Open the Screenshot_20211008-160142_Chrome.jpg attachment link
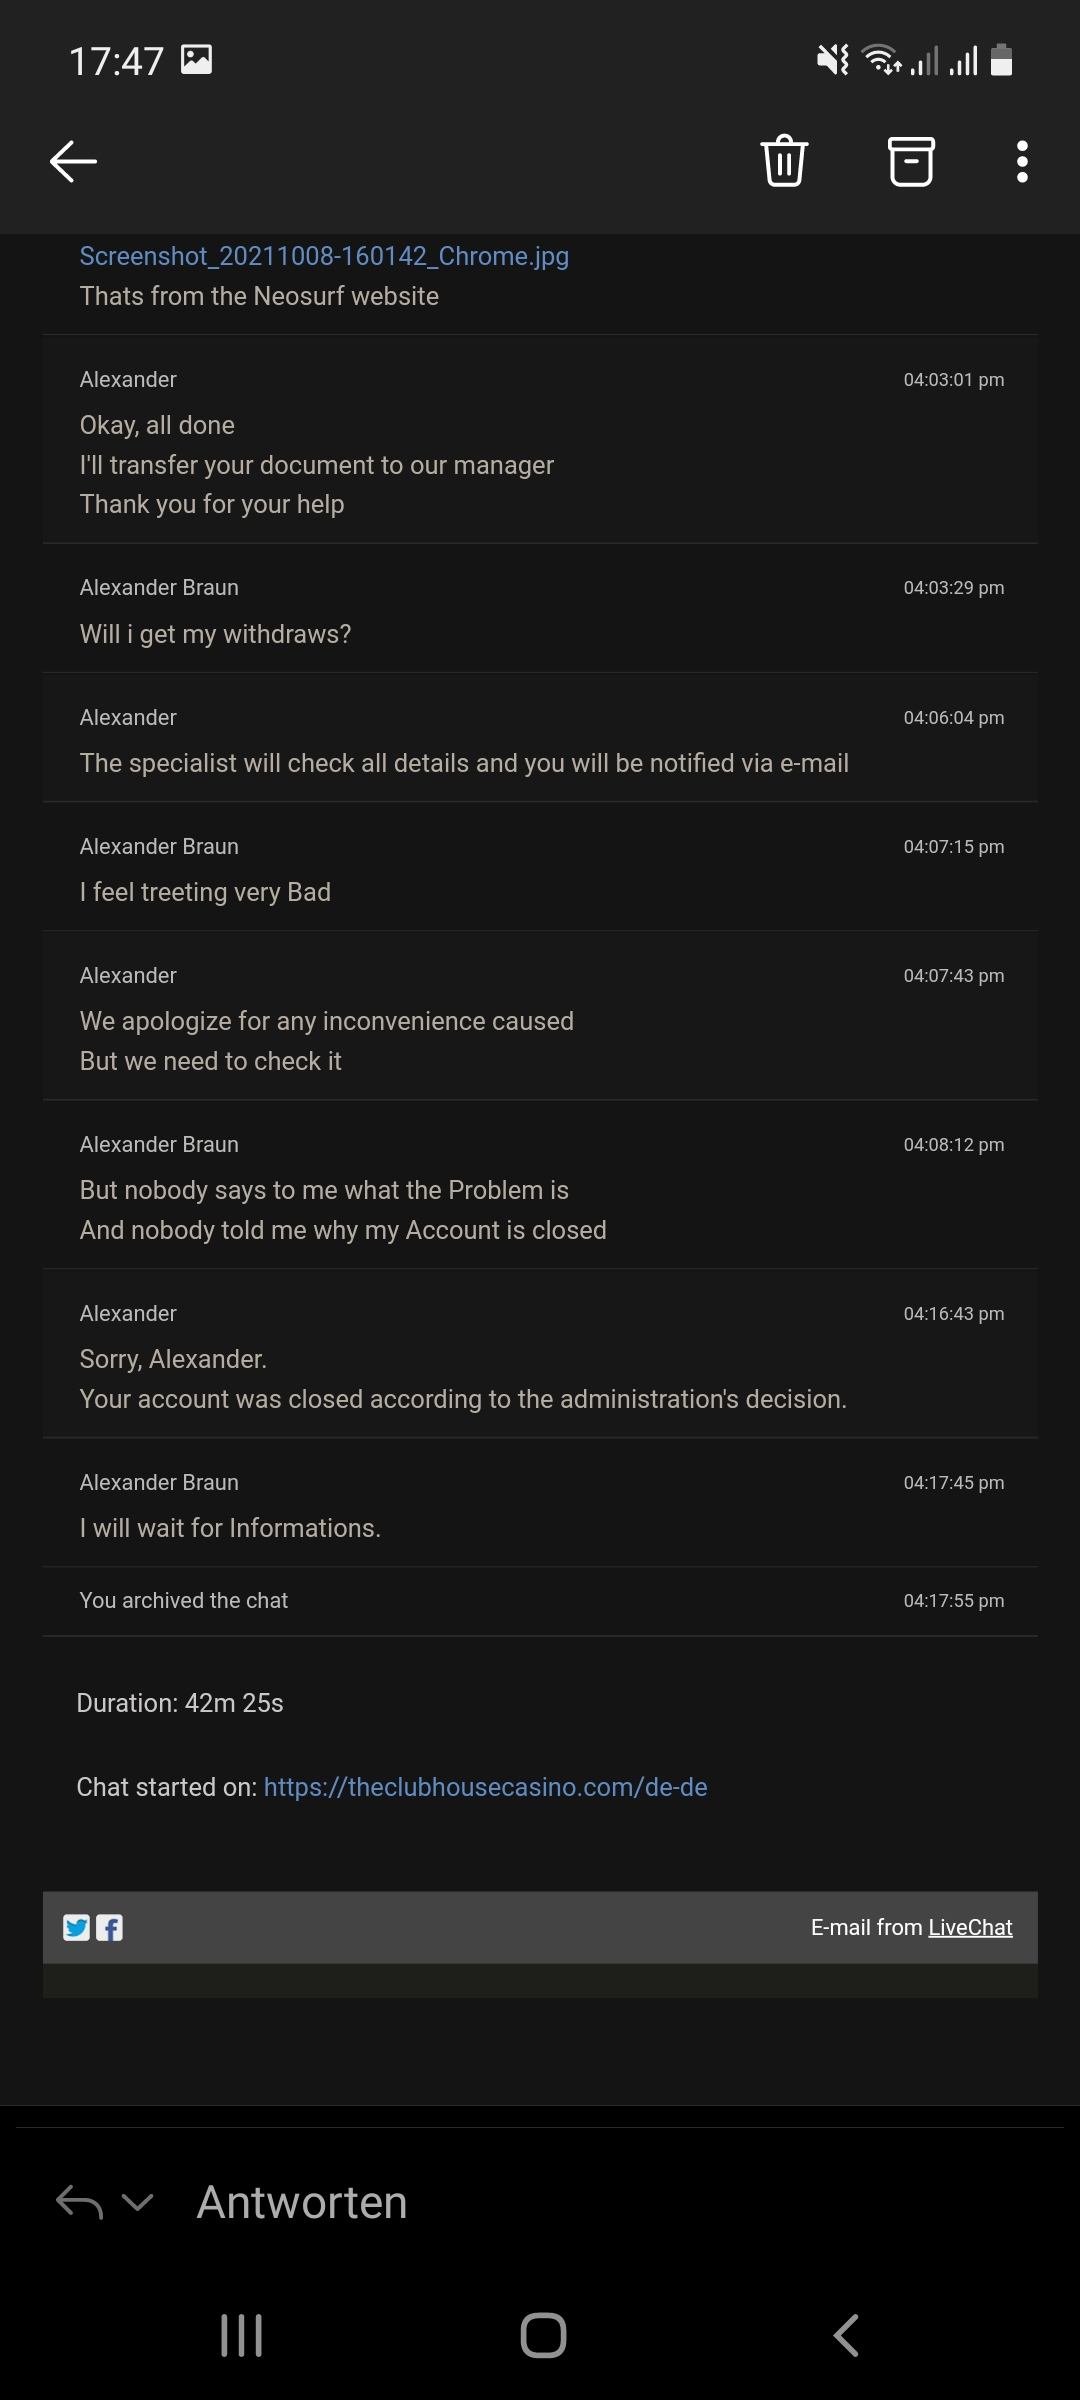The width and height of the screenshot is (1080, 2400). (x=324, y=256)
